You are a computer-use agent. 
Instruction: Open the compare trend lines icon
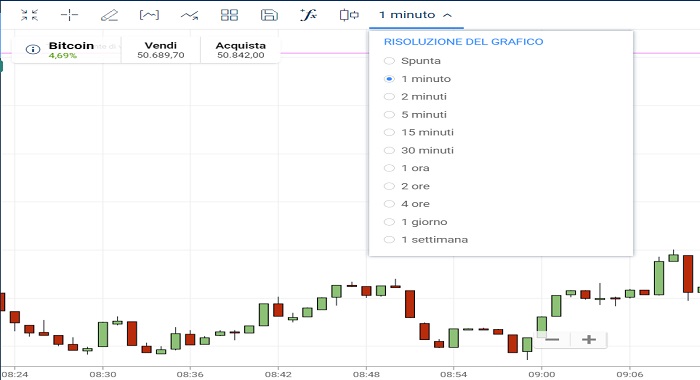coord(189,16)
